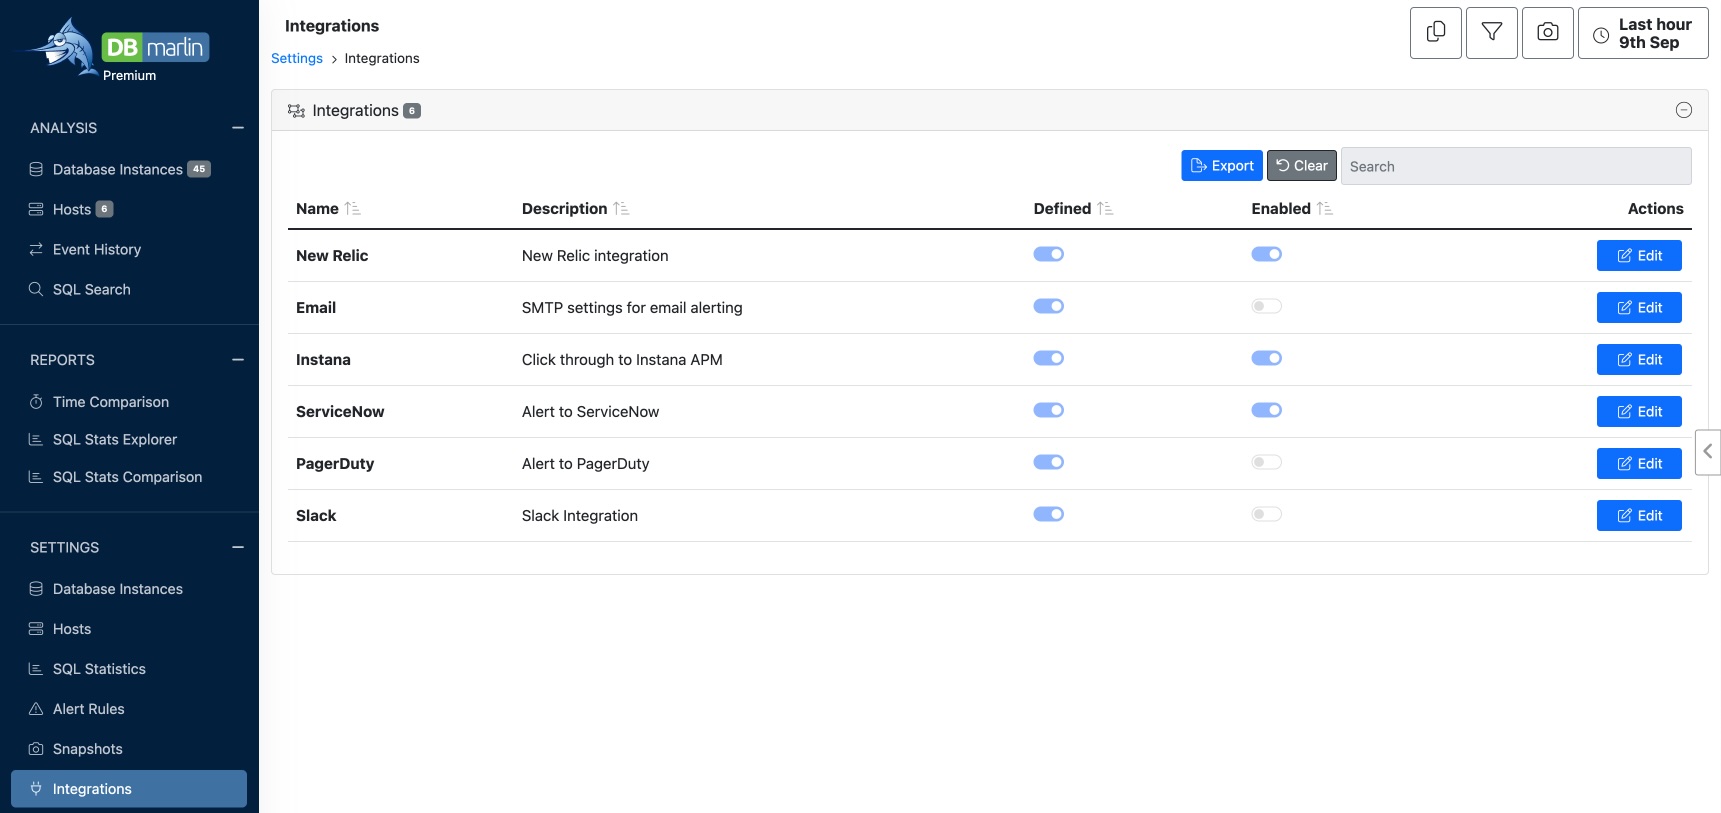Toggle Defined switch for ServiceNow

(1048, 410)
